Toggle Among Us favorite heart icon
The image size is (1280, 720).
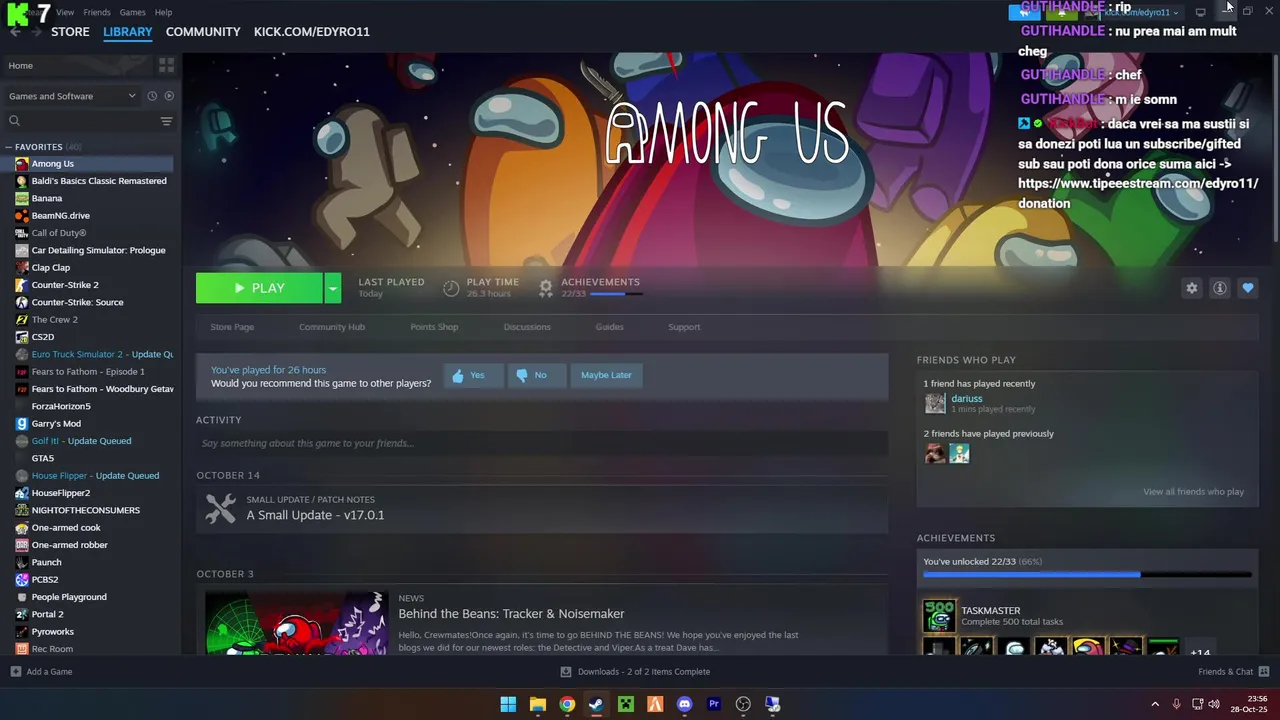pyautogui.click(x=1247, y=288)
